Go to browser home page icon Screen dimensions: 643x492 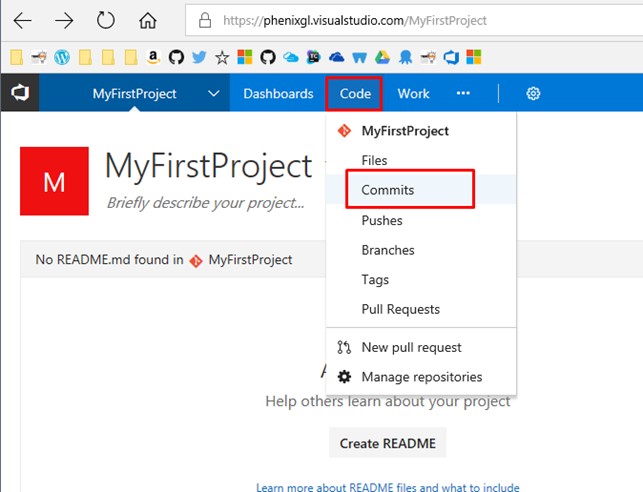pyautogui.click(x=148, y=20)
